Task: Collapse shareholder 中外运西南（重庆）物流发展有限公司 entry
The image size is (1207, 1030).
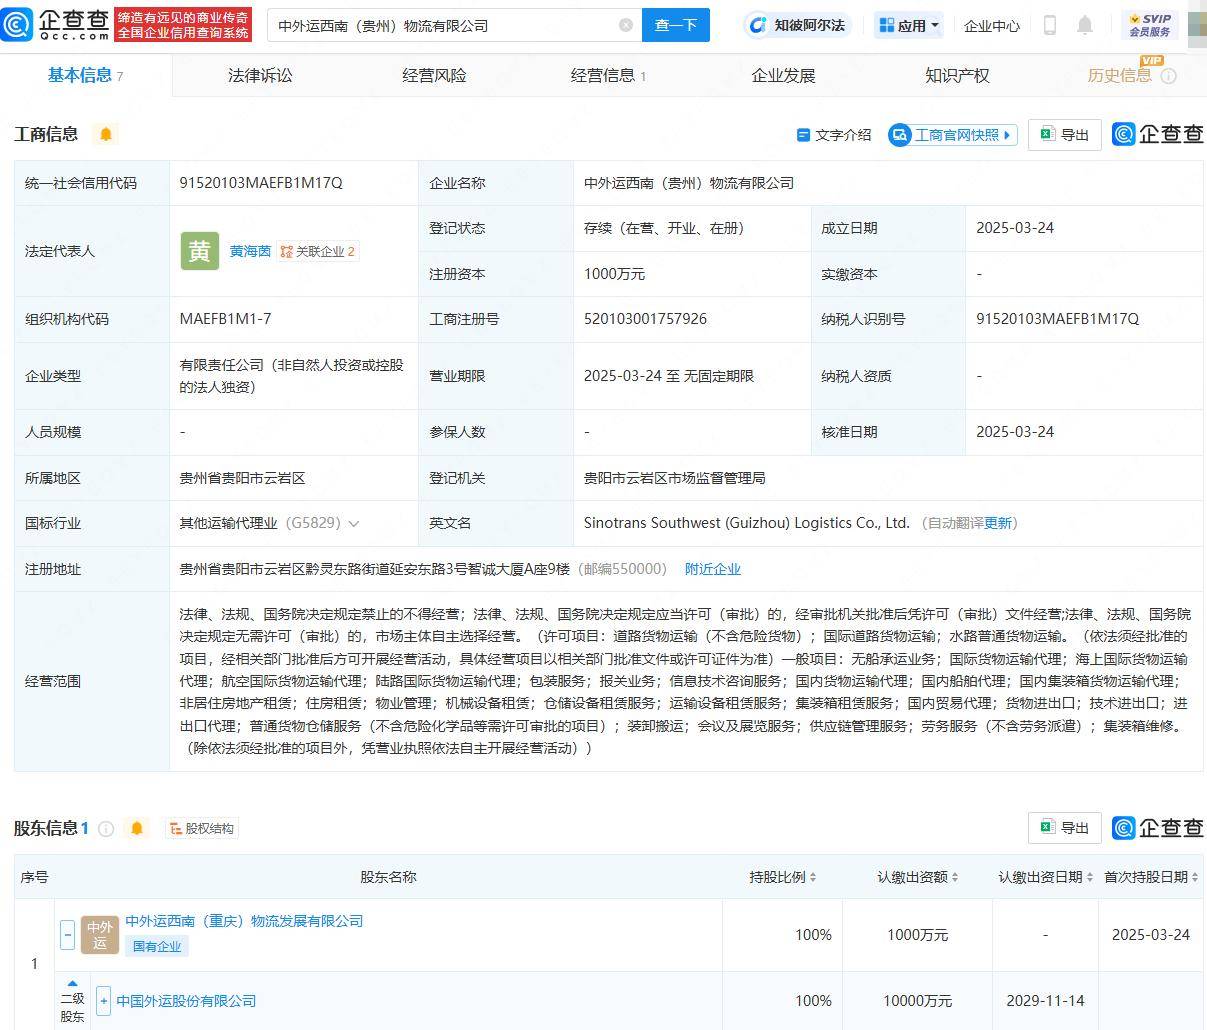Action: 67,935
